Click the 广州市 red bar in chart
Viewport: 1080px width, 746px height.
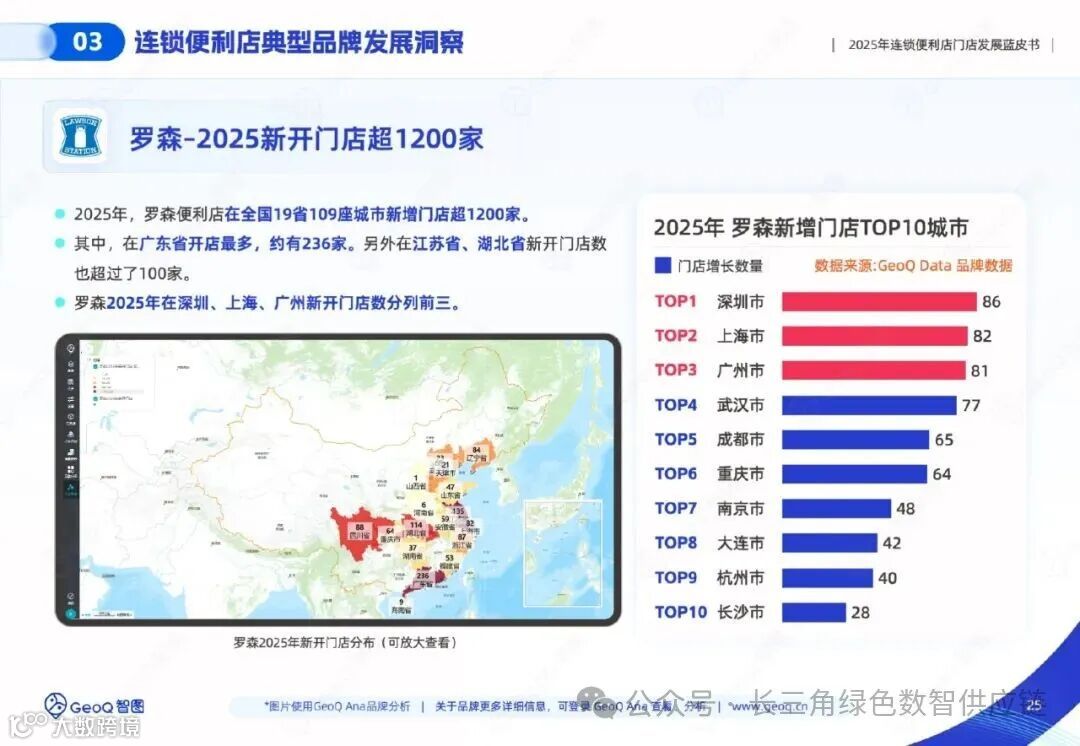pyautogui.click(x=873, y=371)
